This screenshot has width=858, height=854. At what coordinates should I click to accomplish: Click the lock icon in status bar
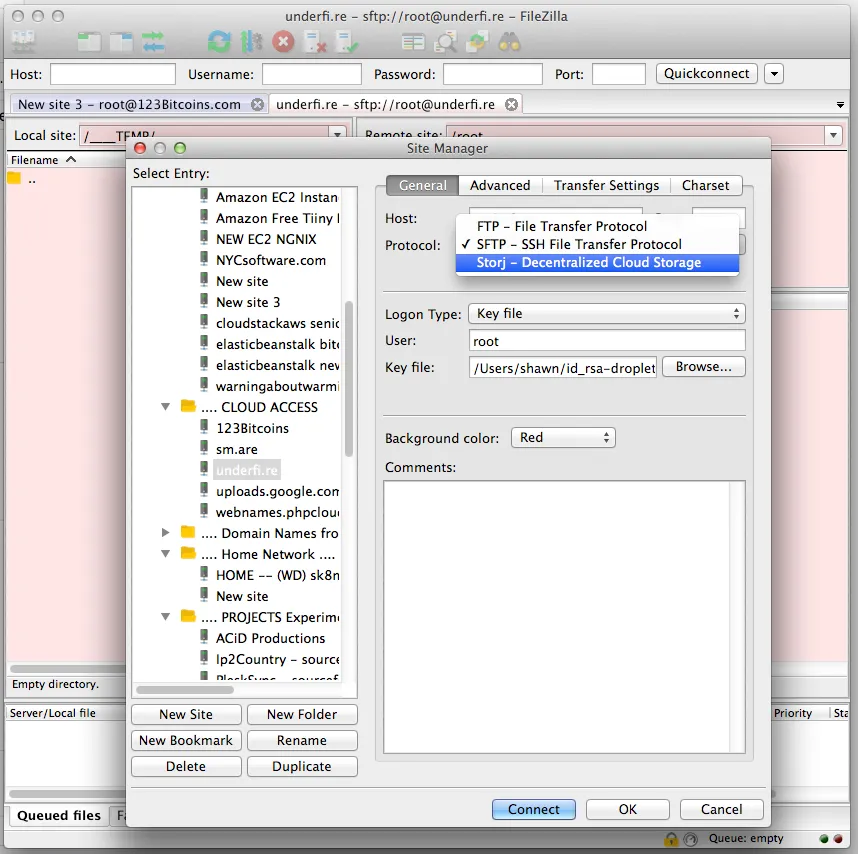[671, 839]
